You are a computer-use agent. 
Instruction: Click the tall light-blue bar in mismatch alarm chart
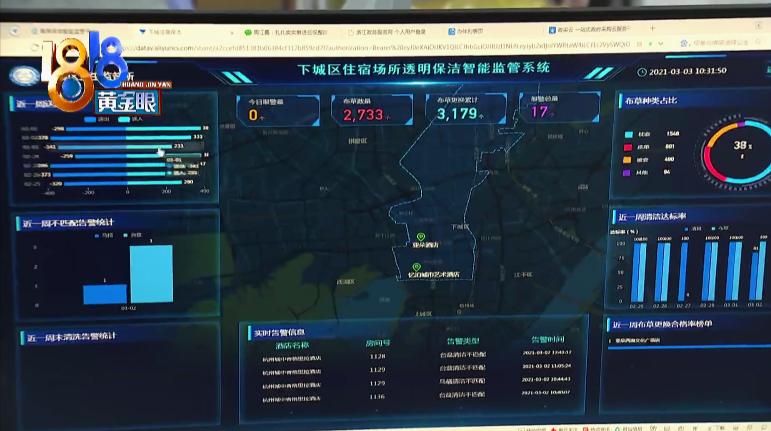[151, 274]
